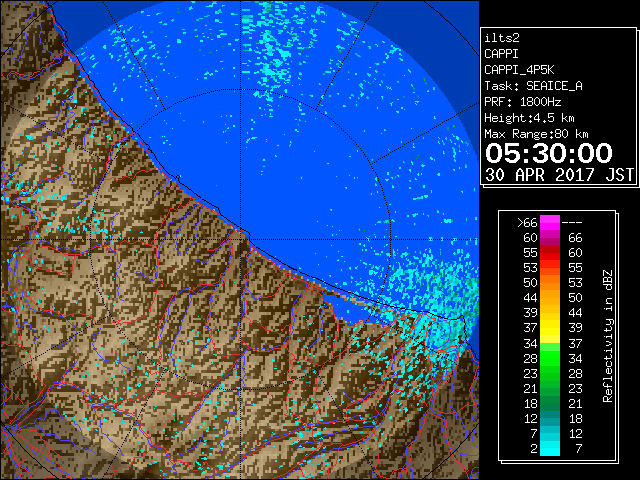The height and width of the screenshot is (480, 640).
Task: Click the yellow swatch next to 37
Action: [550, 328]
